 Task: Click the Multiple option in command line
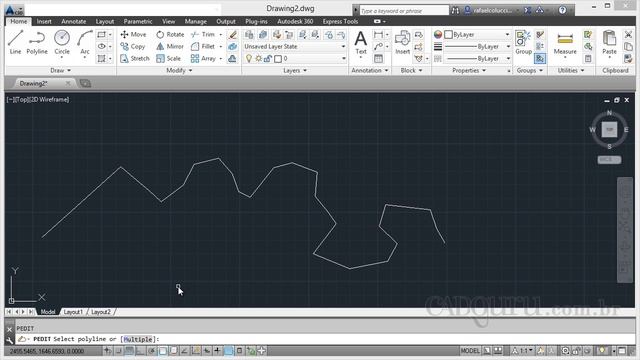click(x=138, y=339)
